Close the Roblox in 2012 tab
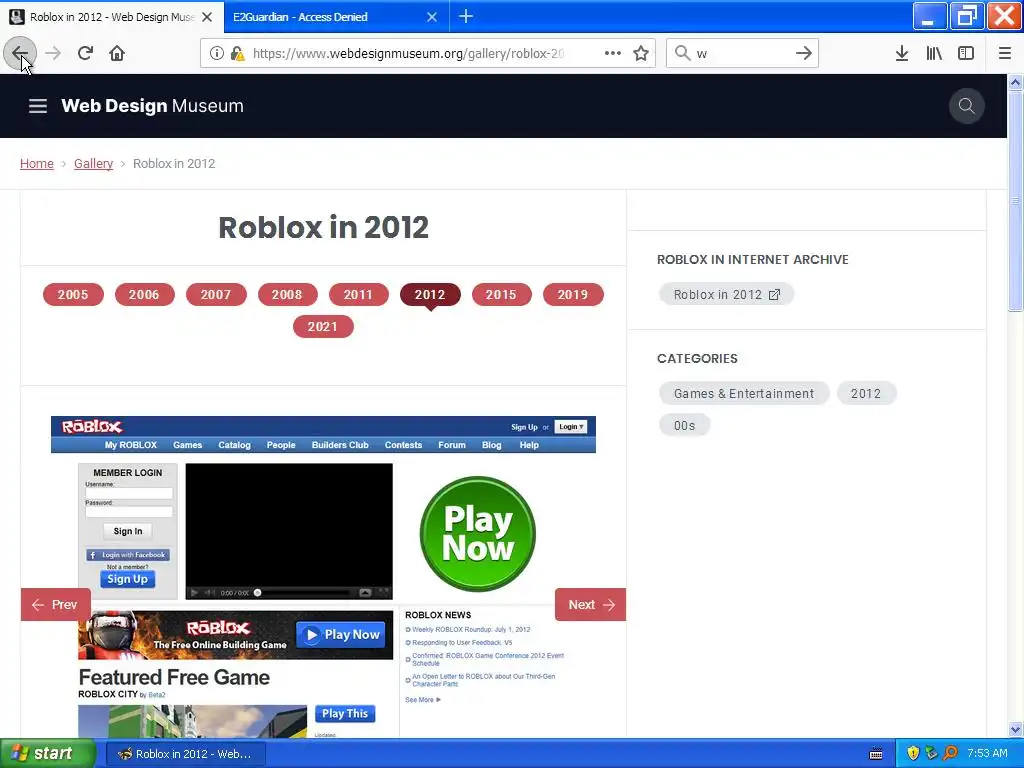Viewport: 1024px width, 768px height. (207, 17)
